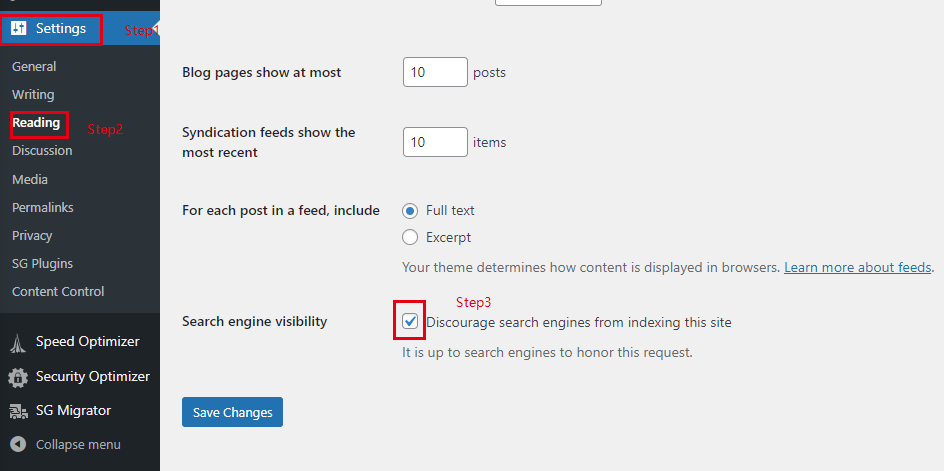This screenshot has width=944, height=471.
Task: Open the Privacy settings page
Action: (x=32, y=236)
